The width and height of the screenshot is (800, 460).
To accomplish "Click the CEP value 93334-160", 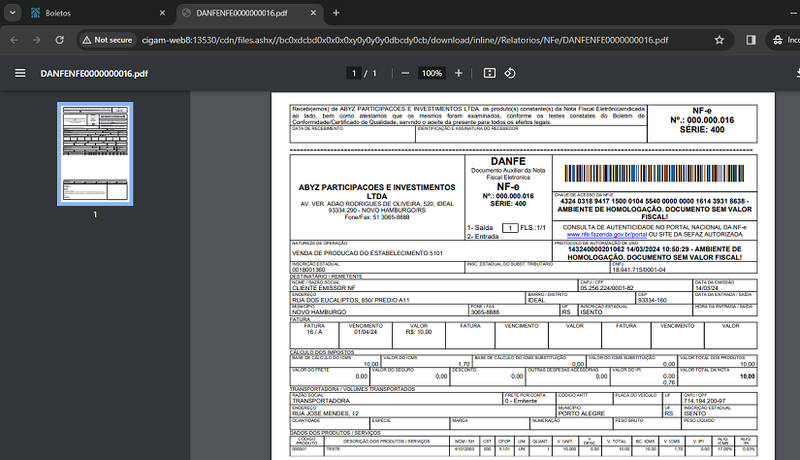I will tap(652, 300).
